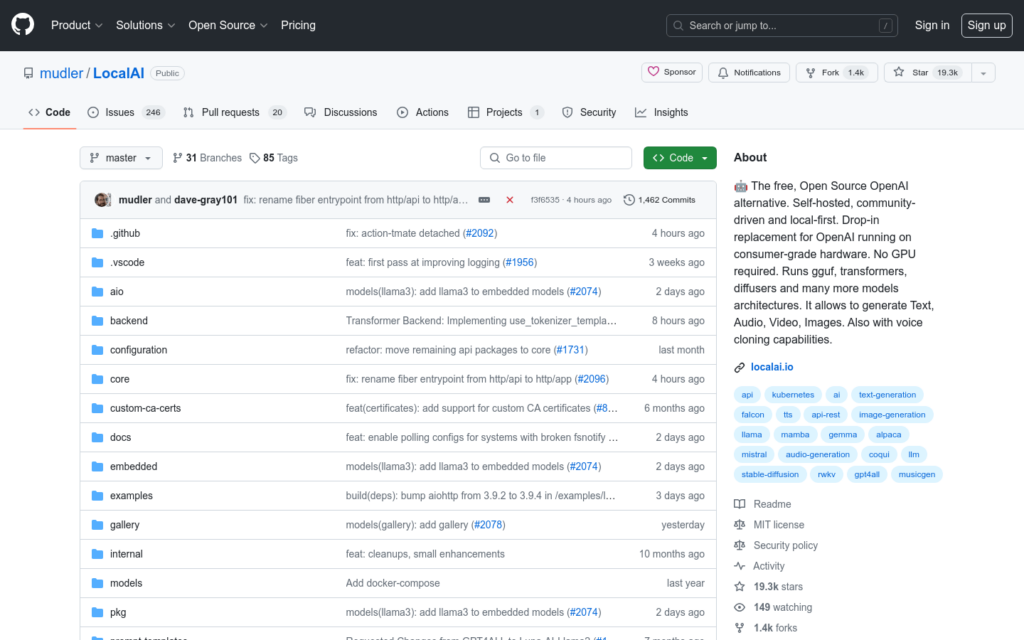Click the tag icon next to 85 Tags
The height and width of the screenshot is (640, 1024).
click(255, 158)
